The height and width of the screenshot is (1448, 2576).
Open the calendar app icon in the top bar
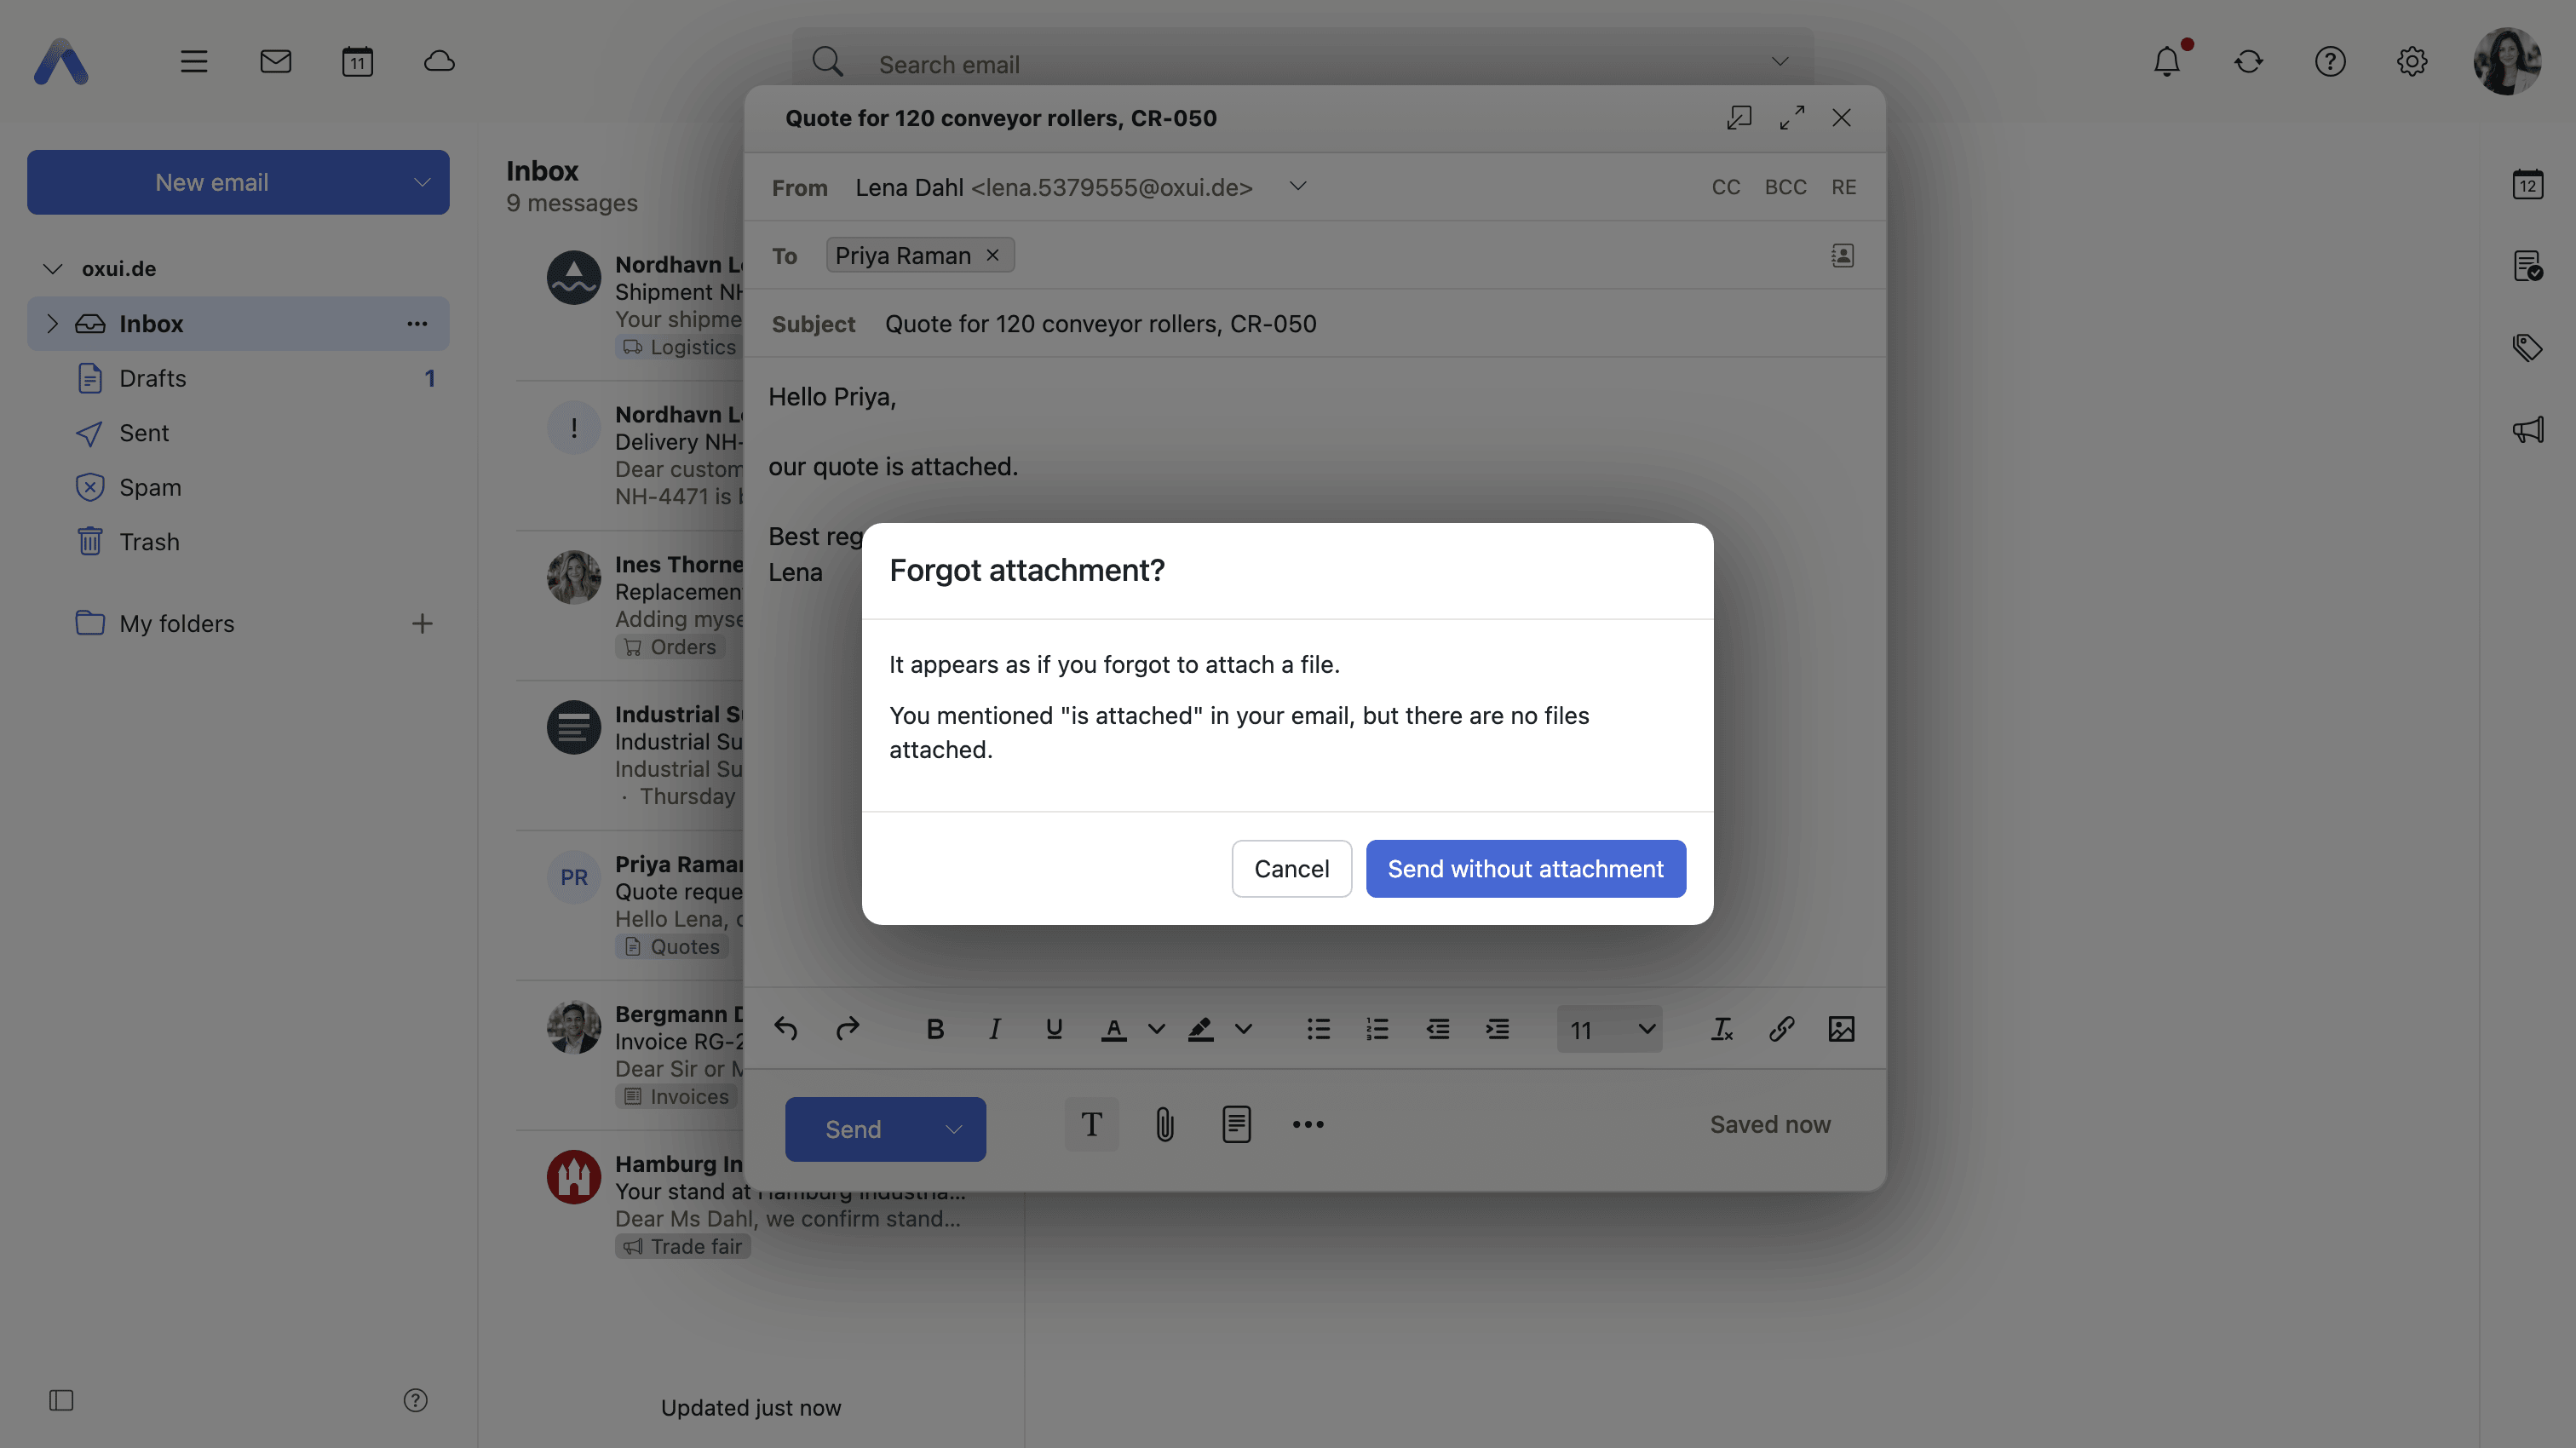click(x=357, y=61)
